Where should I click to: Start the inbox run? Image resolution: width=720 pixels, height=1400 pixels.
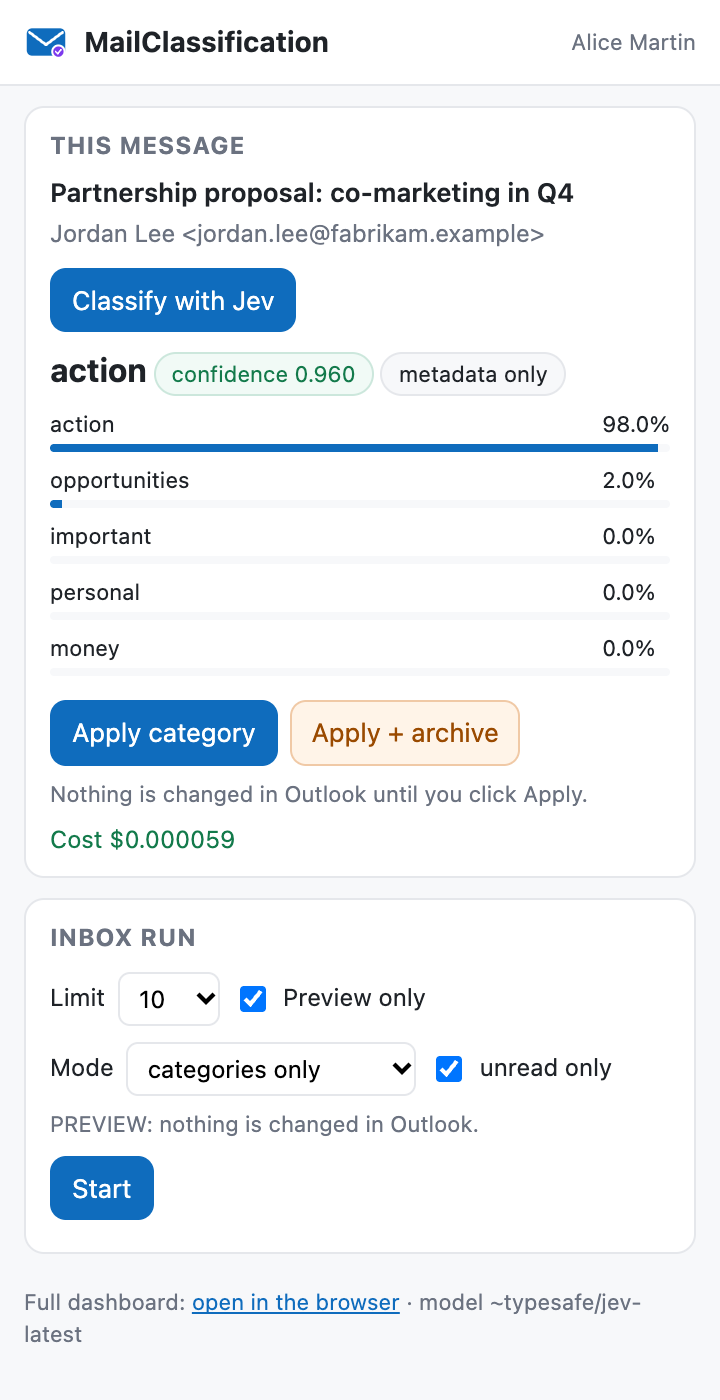pos(102,1188)
